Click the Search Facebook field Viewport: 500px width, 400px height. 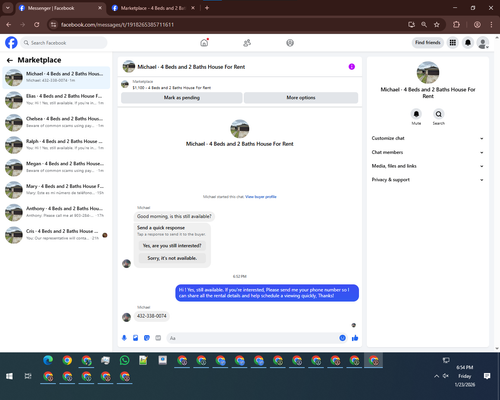[x=64, y=43]
